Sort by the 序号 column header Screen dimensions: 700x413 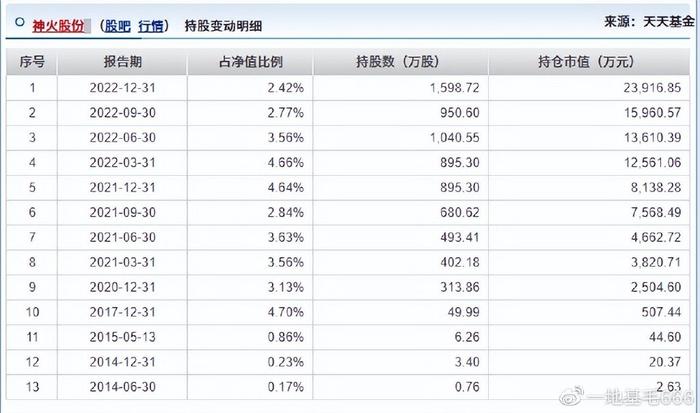[x=32, y=62]
